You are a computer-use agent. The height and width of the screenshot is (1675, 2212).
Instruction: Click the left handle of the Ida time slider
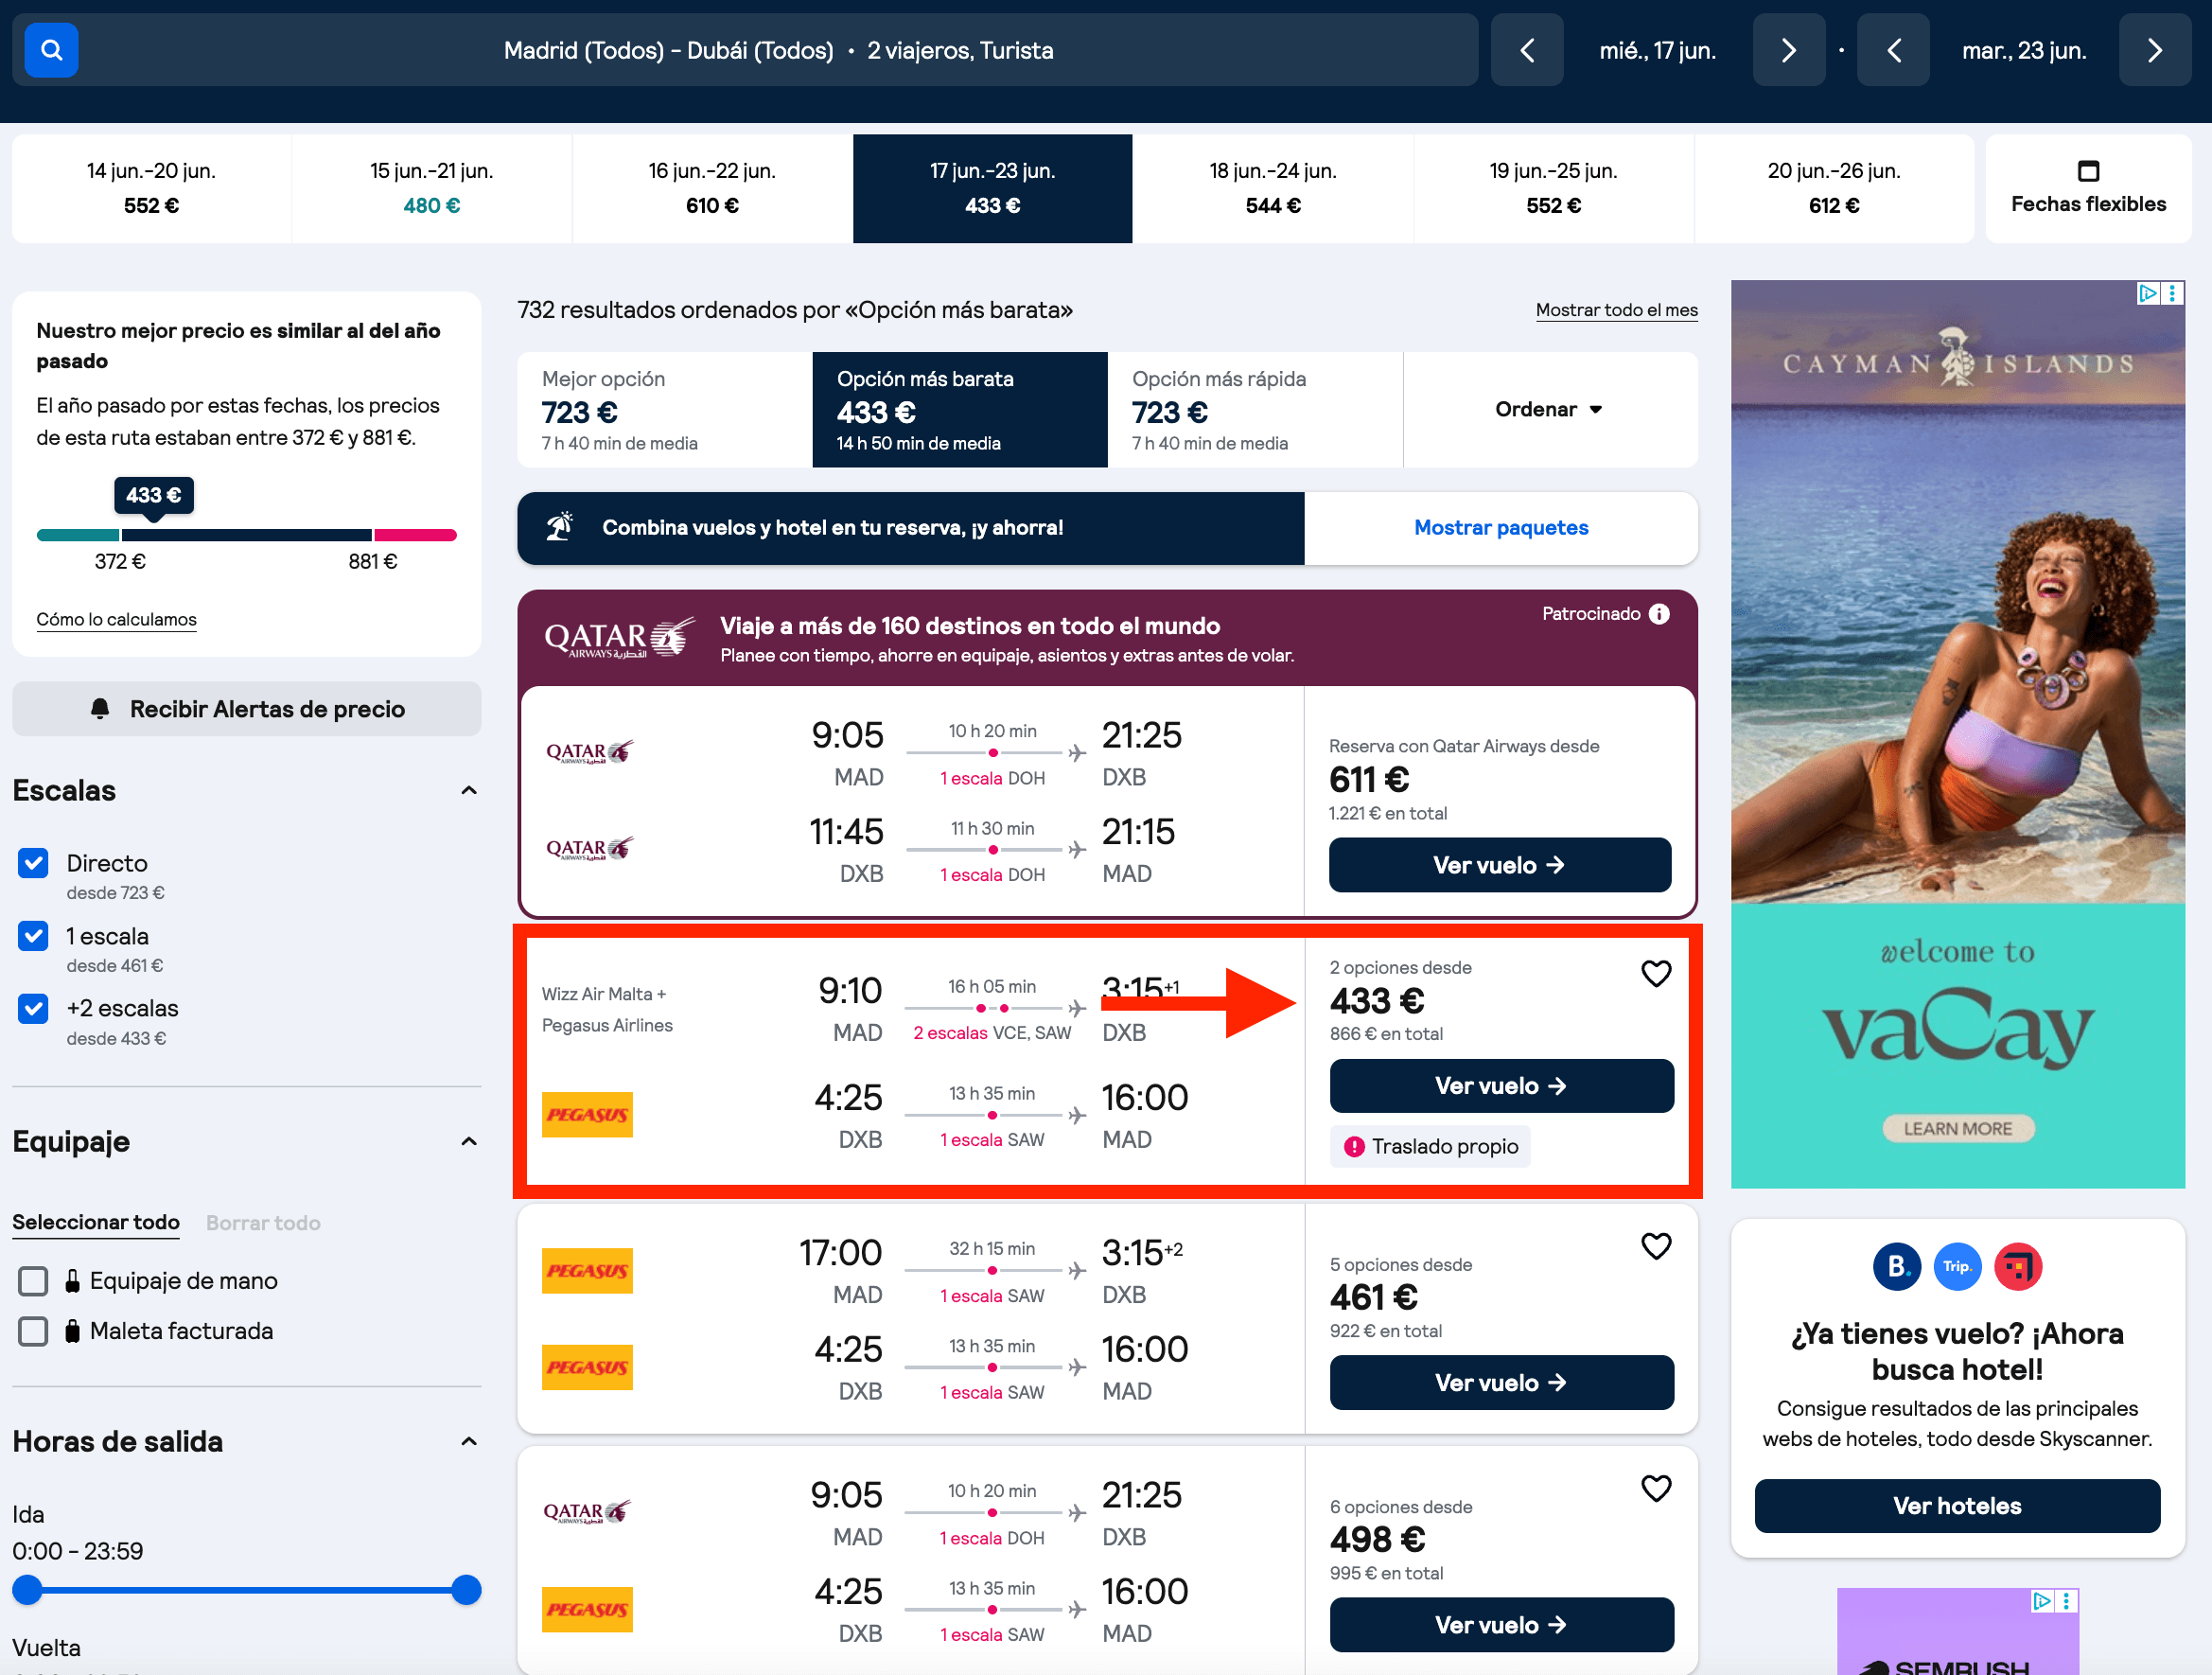[x=27, y=1589]
